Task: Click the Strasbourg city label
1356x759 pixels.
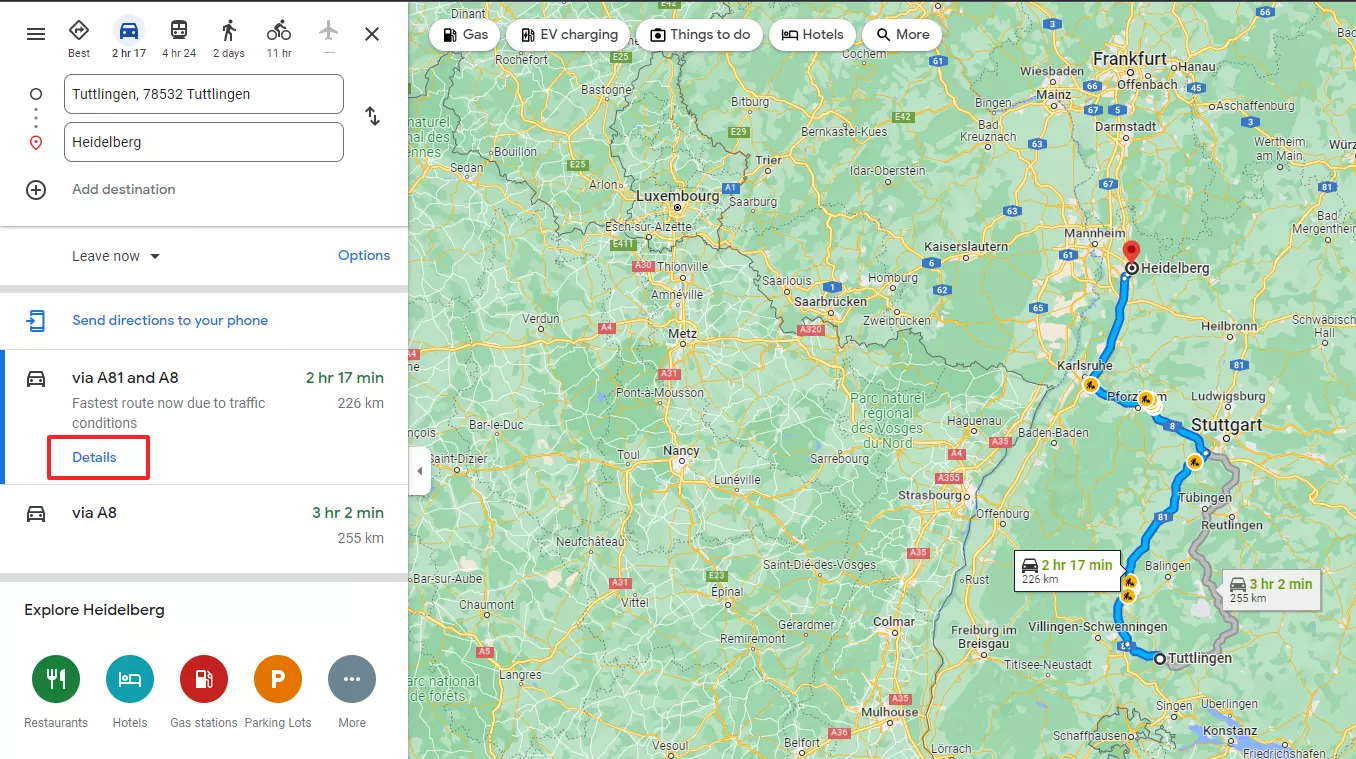Action: (930, 494)
